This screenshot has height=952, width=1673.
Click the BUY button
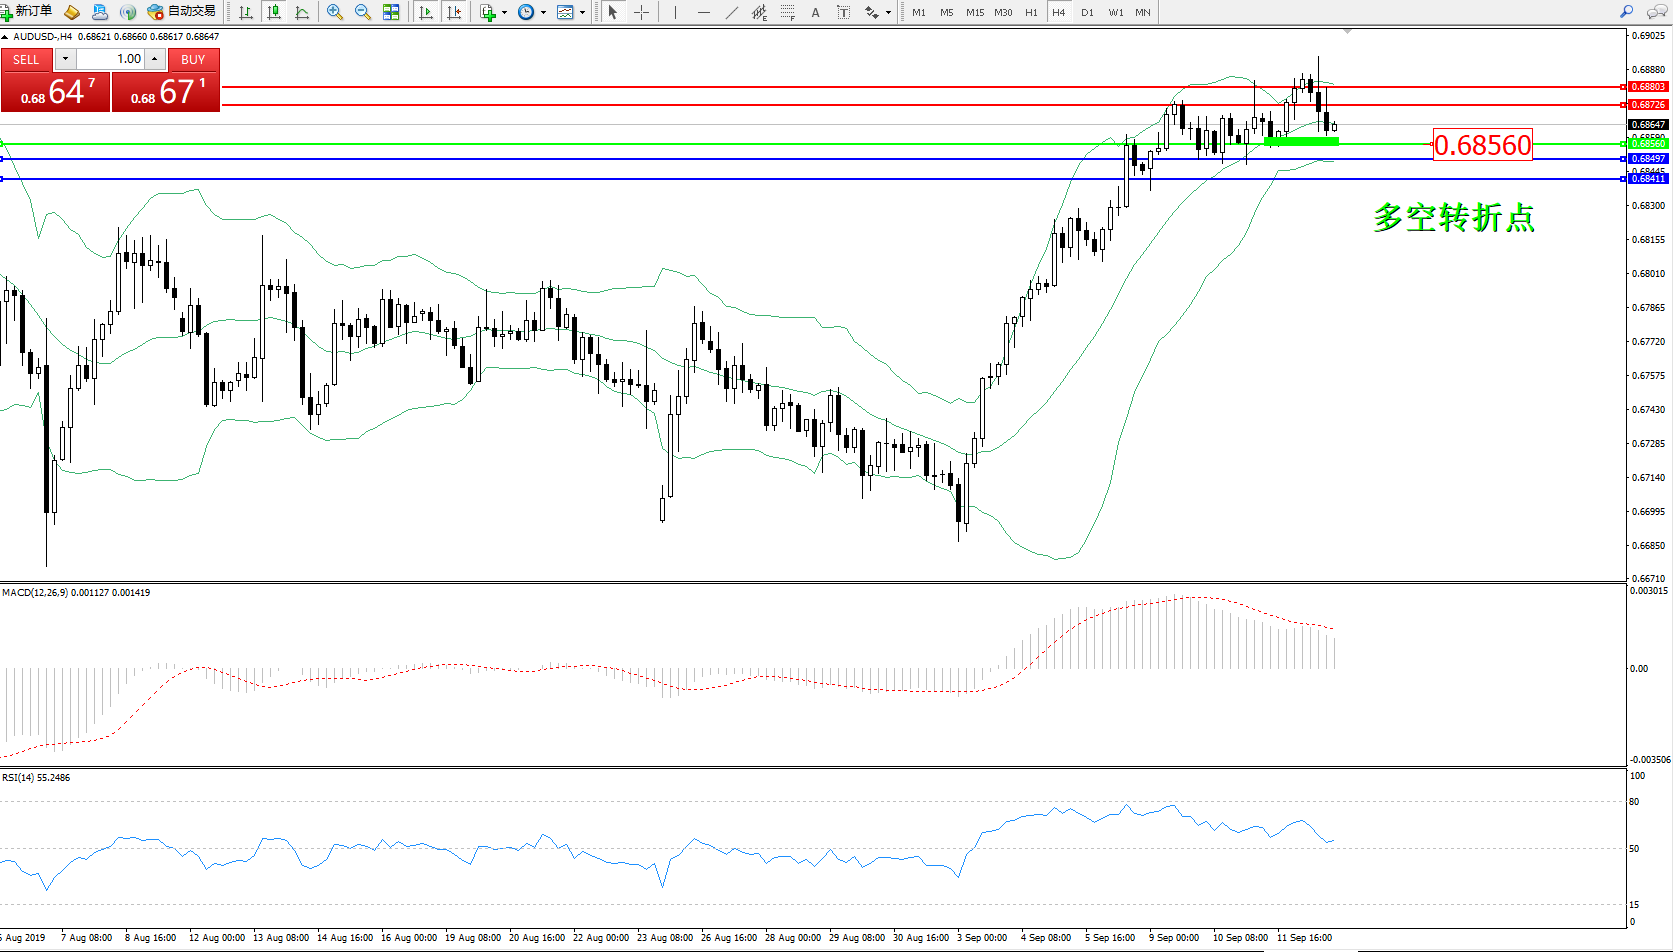click(193, 60)
